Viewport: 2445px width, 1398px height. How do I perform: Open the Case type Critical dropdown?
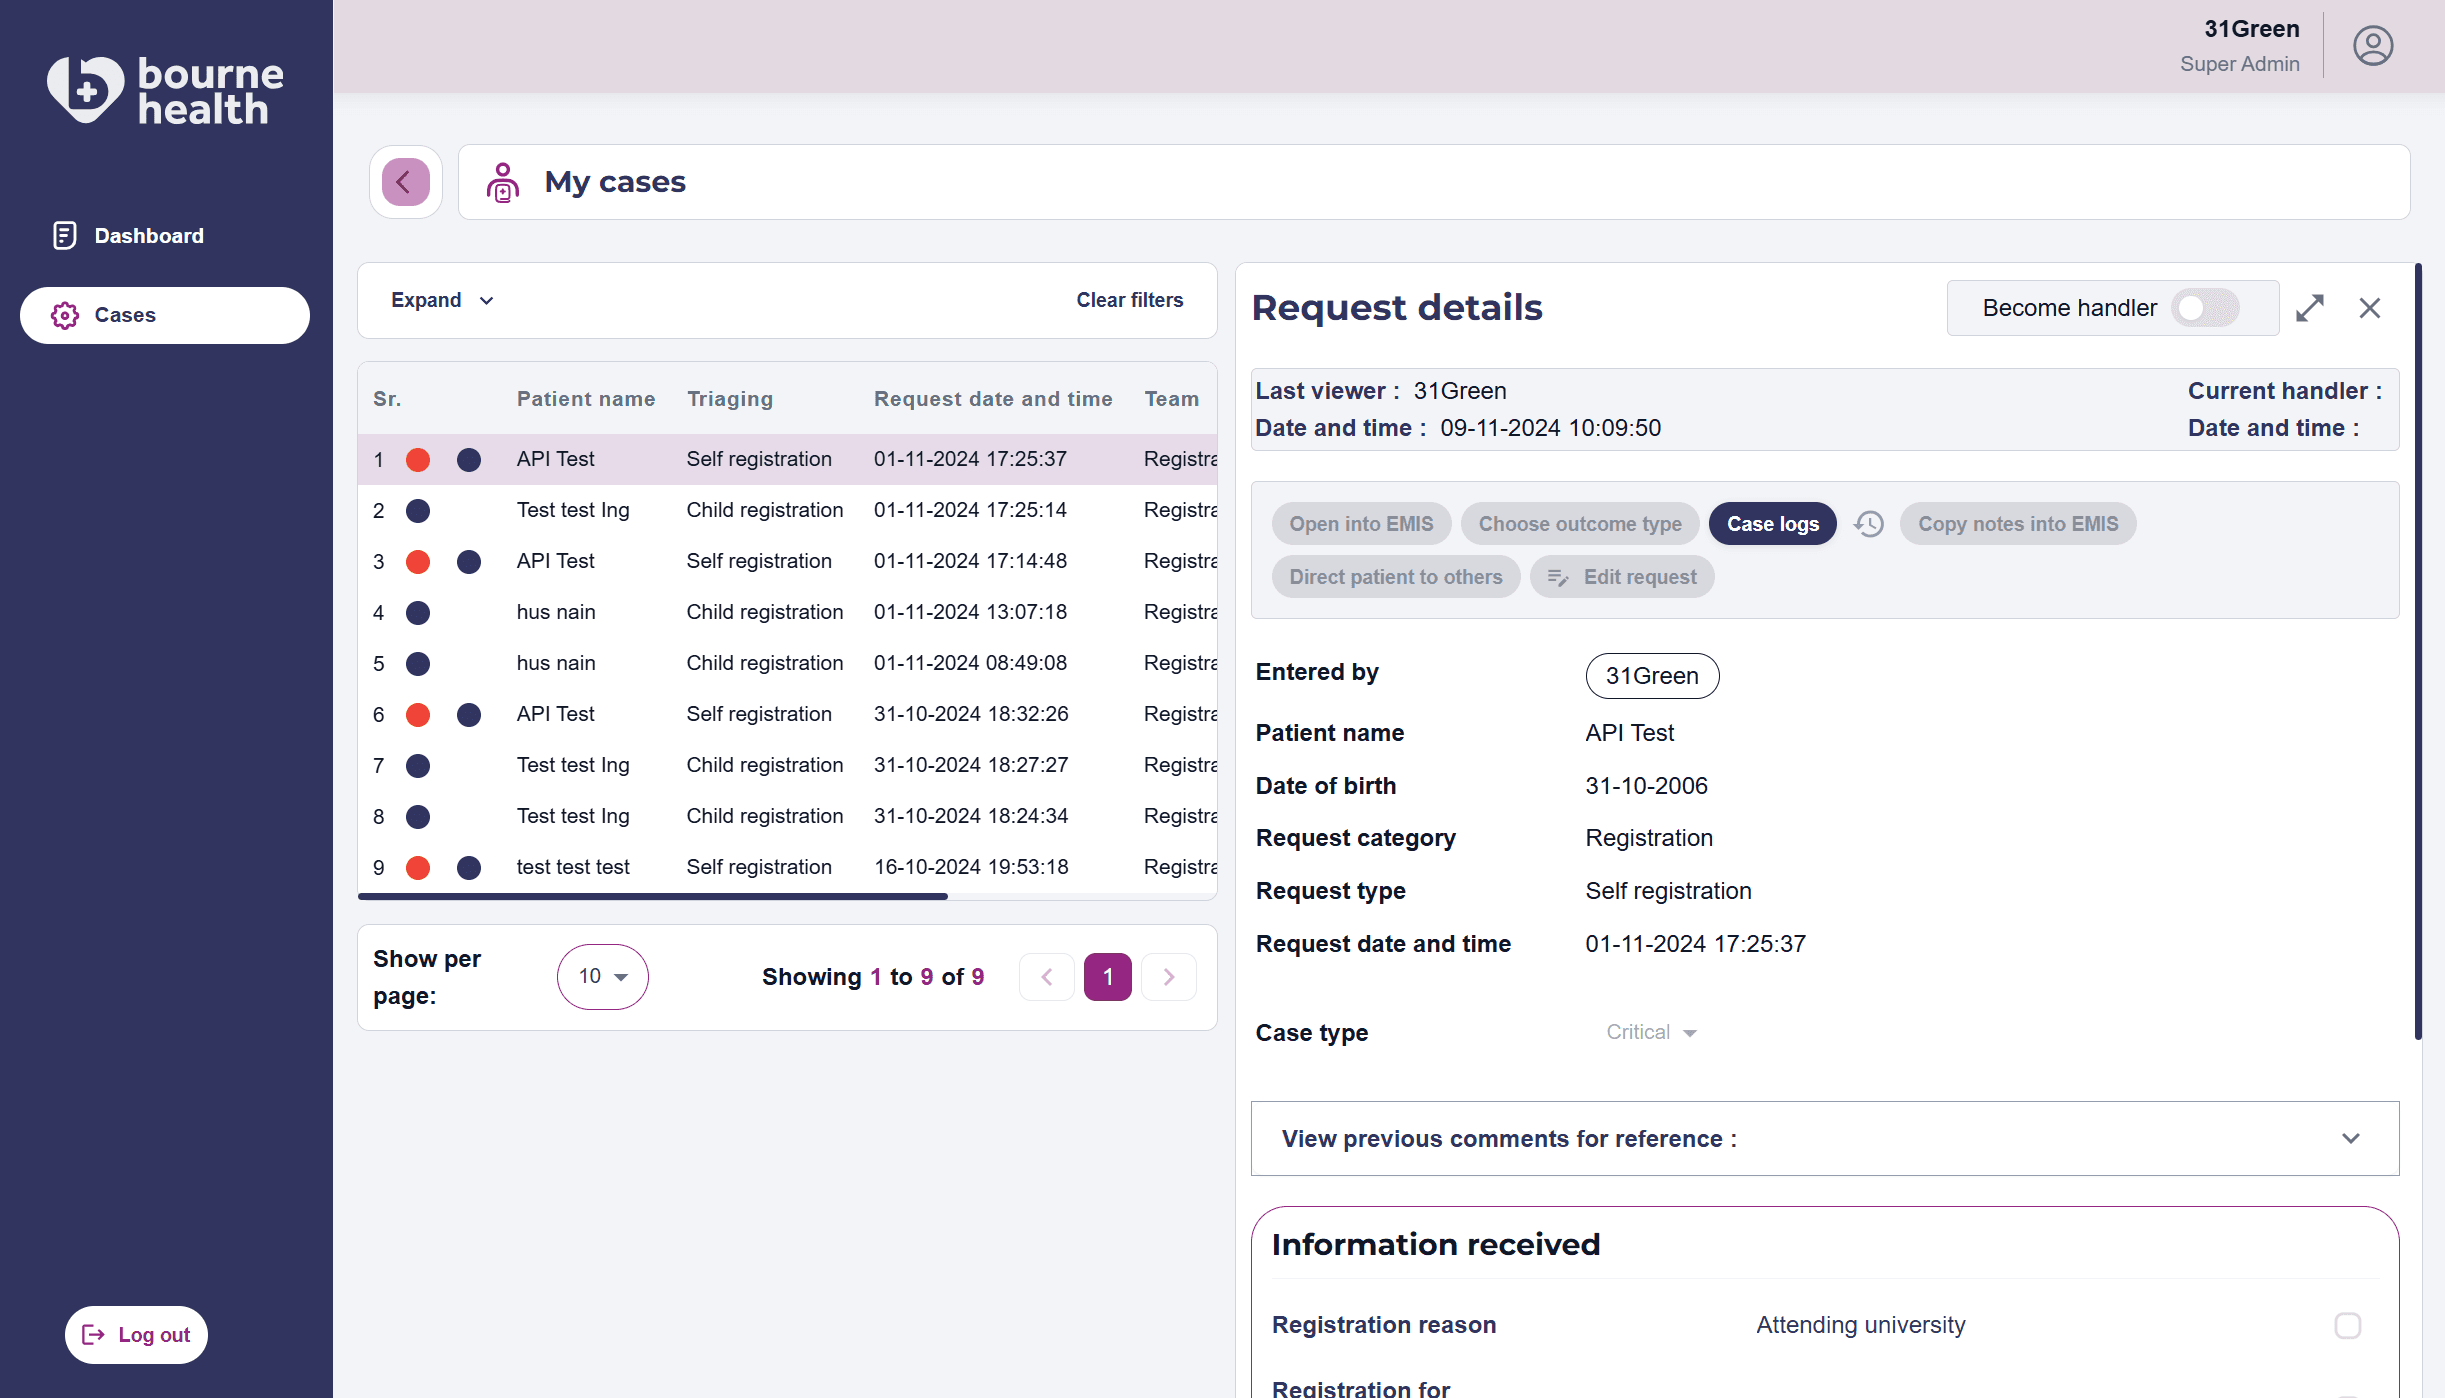(x=1651, y=1032)
